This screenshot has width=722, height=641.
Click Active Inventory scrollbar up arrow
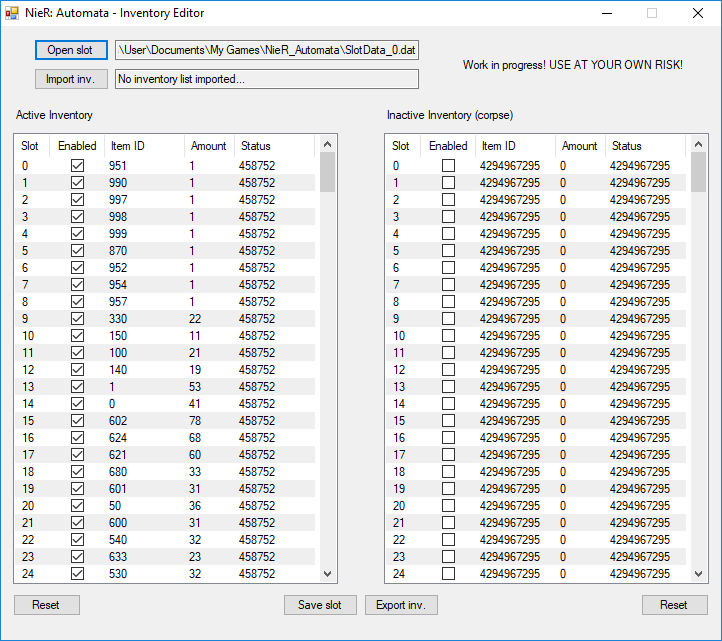tap(327, 145)
